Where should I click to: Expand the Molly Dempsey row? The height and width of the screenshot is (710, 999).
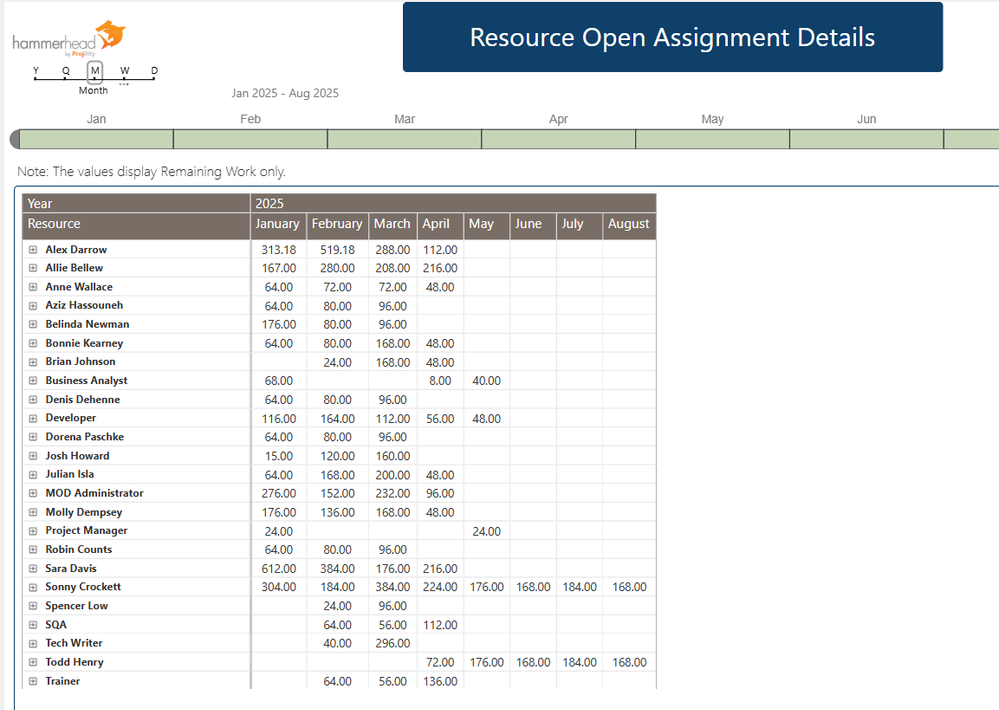[x=33, y=512]
